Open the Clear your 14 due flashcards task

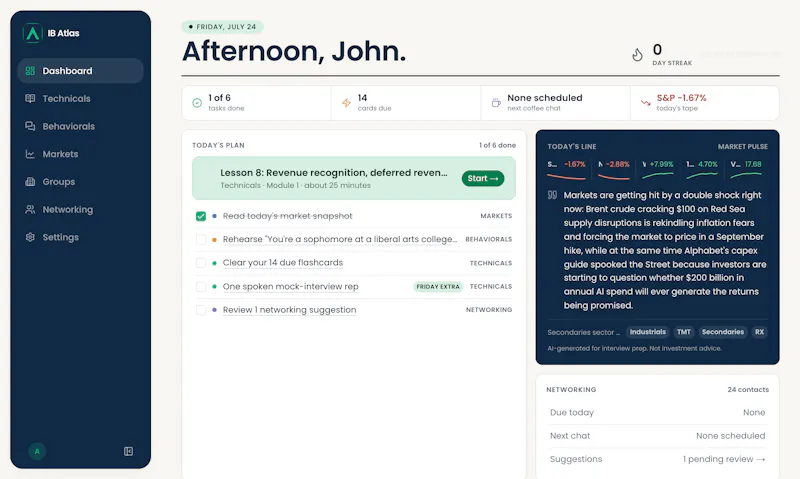click(283, 263)
